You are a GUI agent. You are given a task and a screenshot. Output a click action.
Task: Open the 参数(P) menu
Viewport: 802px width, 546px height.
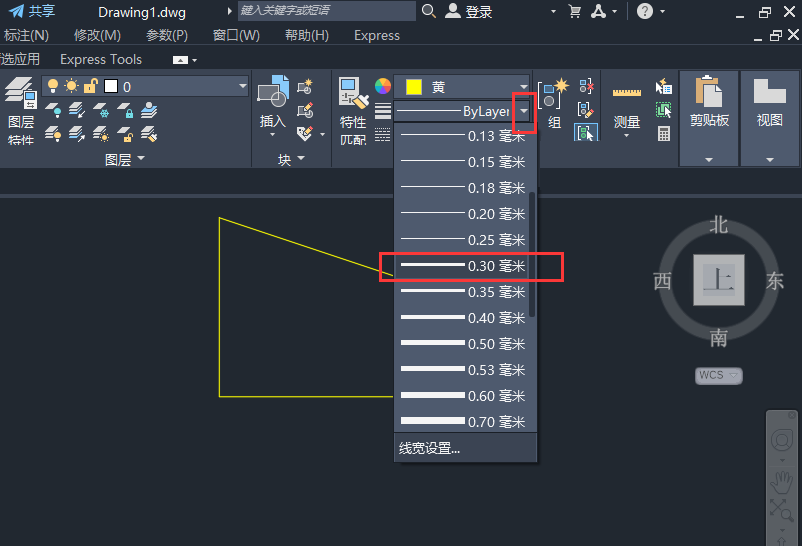point(167,35)
